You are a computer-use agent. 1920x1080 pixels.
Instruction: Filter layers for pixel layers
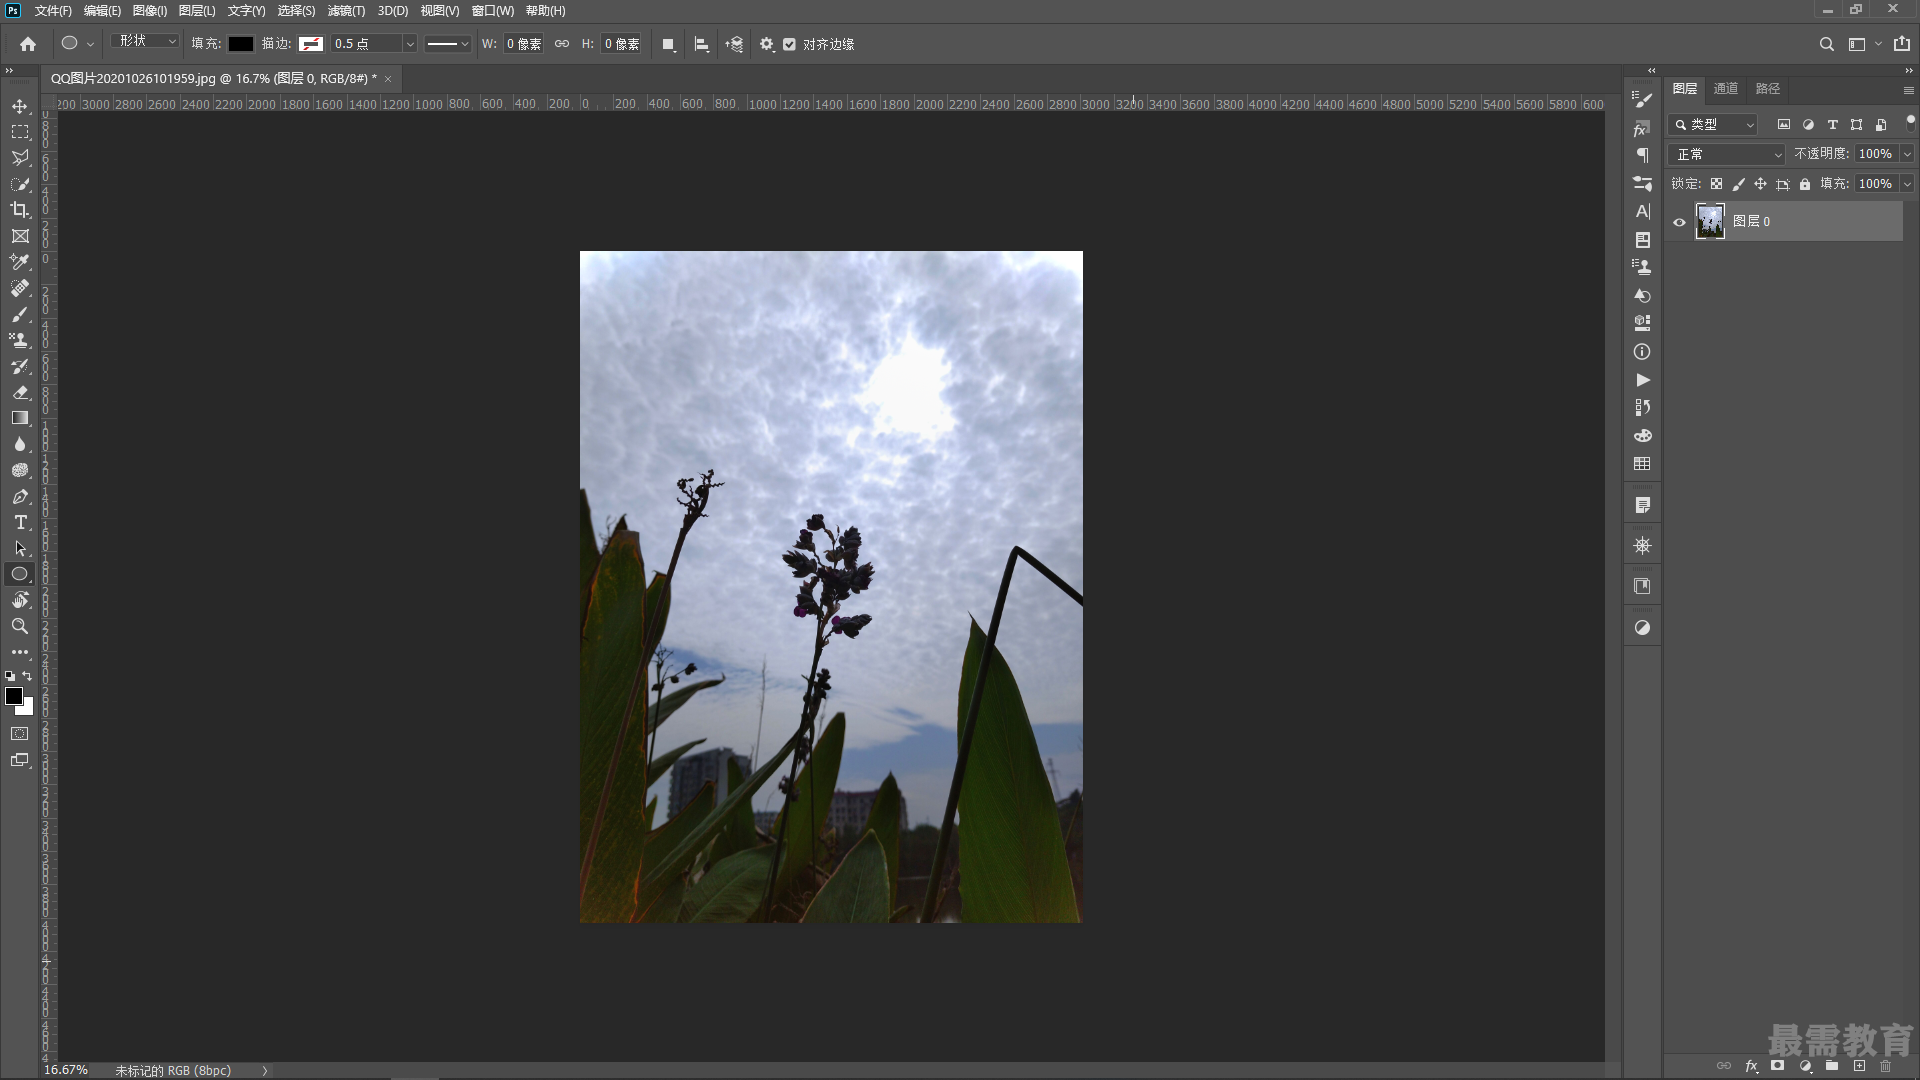click(x=1783, y=125)
